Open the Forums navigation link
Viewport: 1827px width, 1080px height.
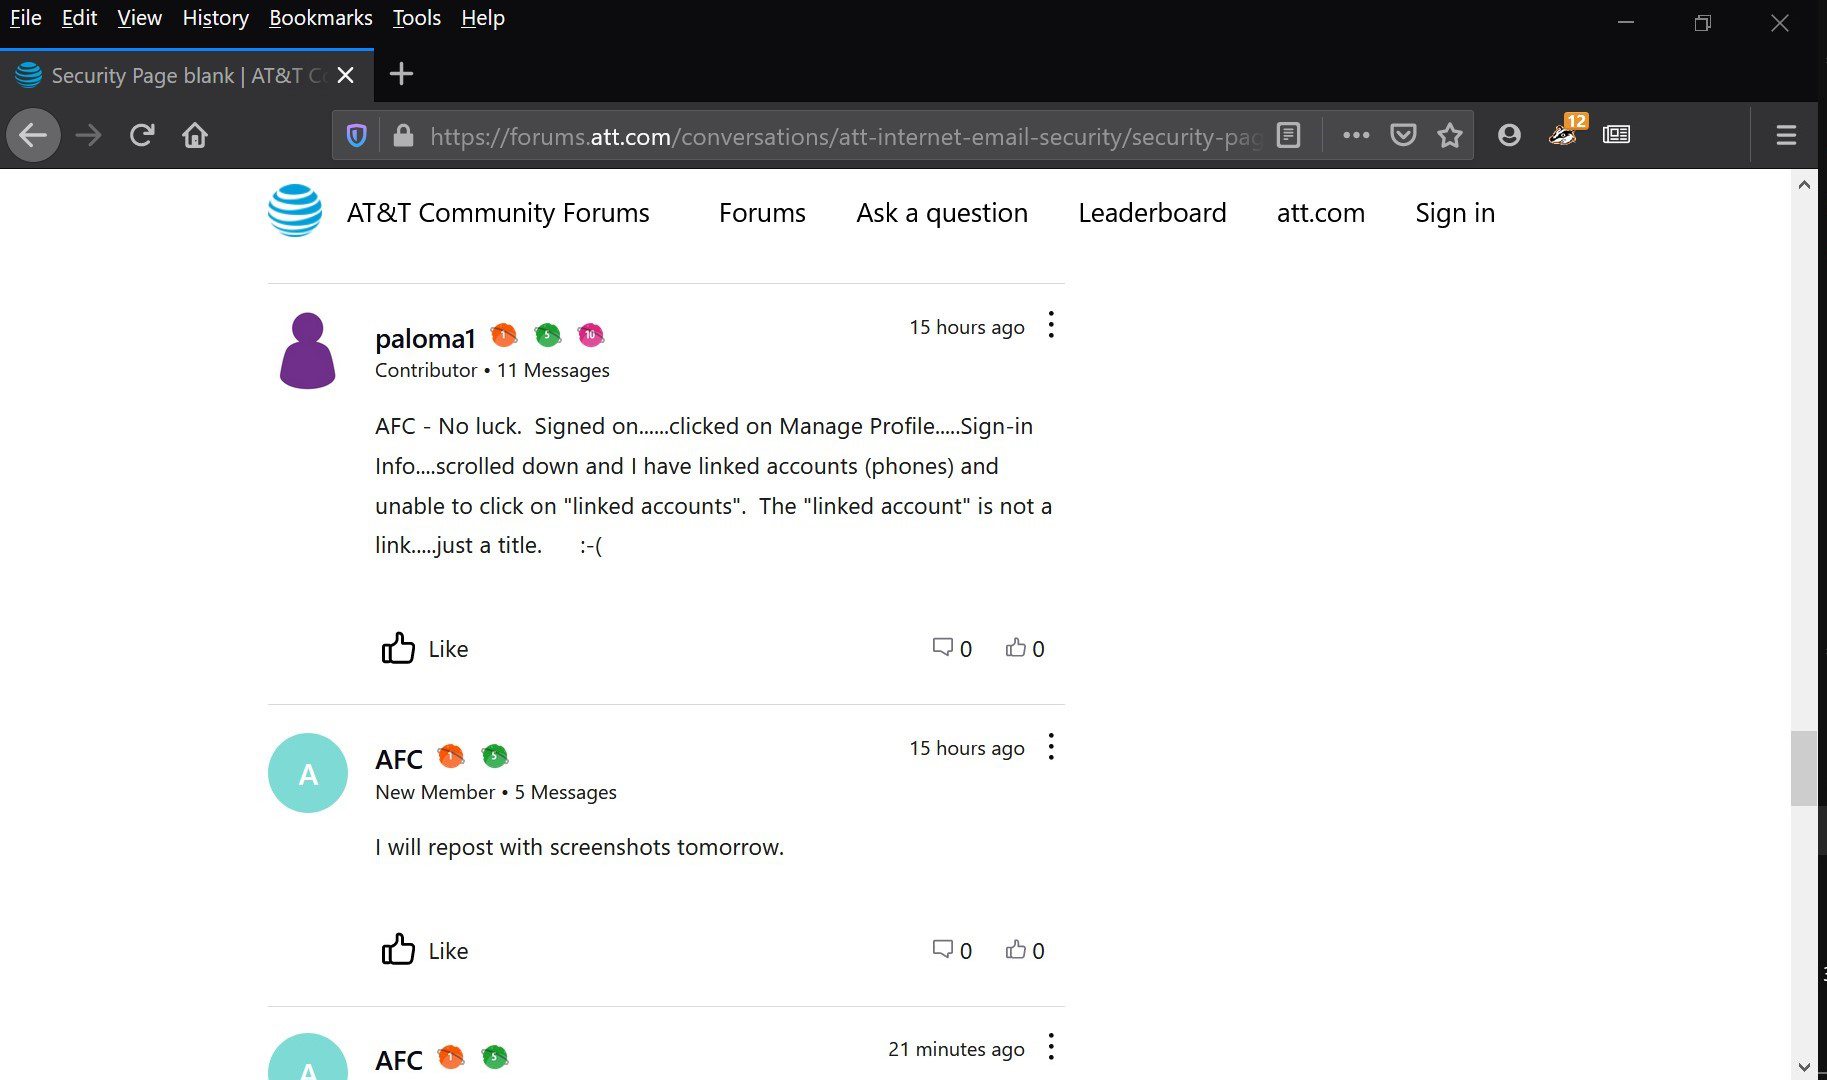point(762,213)
